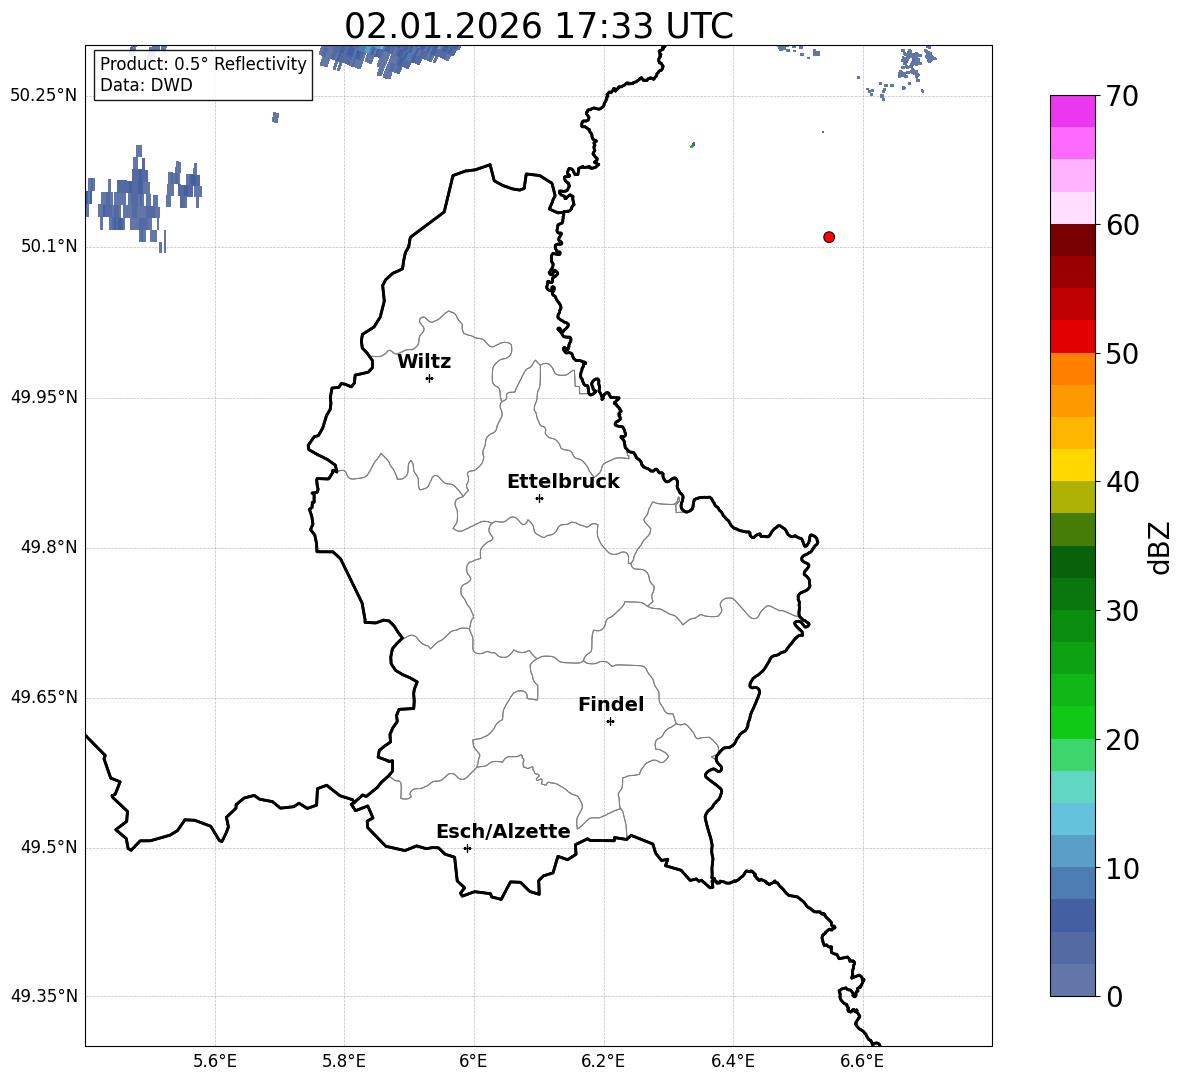
Task: Click the 50.1°N latitude label
Action: [x=49, y=246]
